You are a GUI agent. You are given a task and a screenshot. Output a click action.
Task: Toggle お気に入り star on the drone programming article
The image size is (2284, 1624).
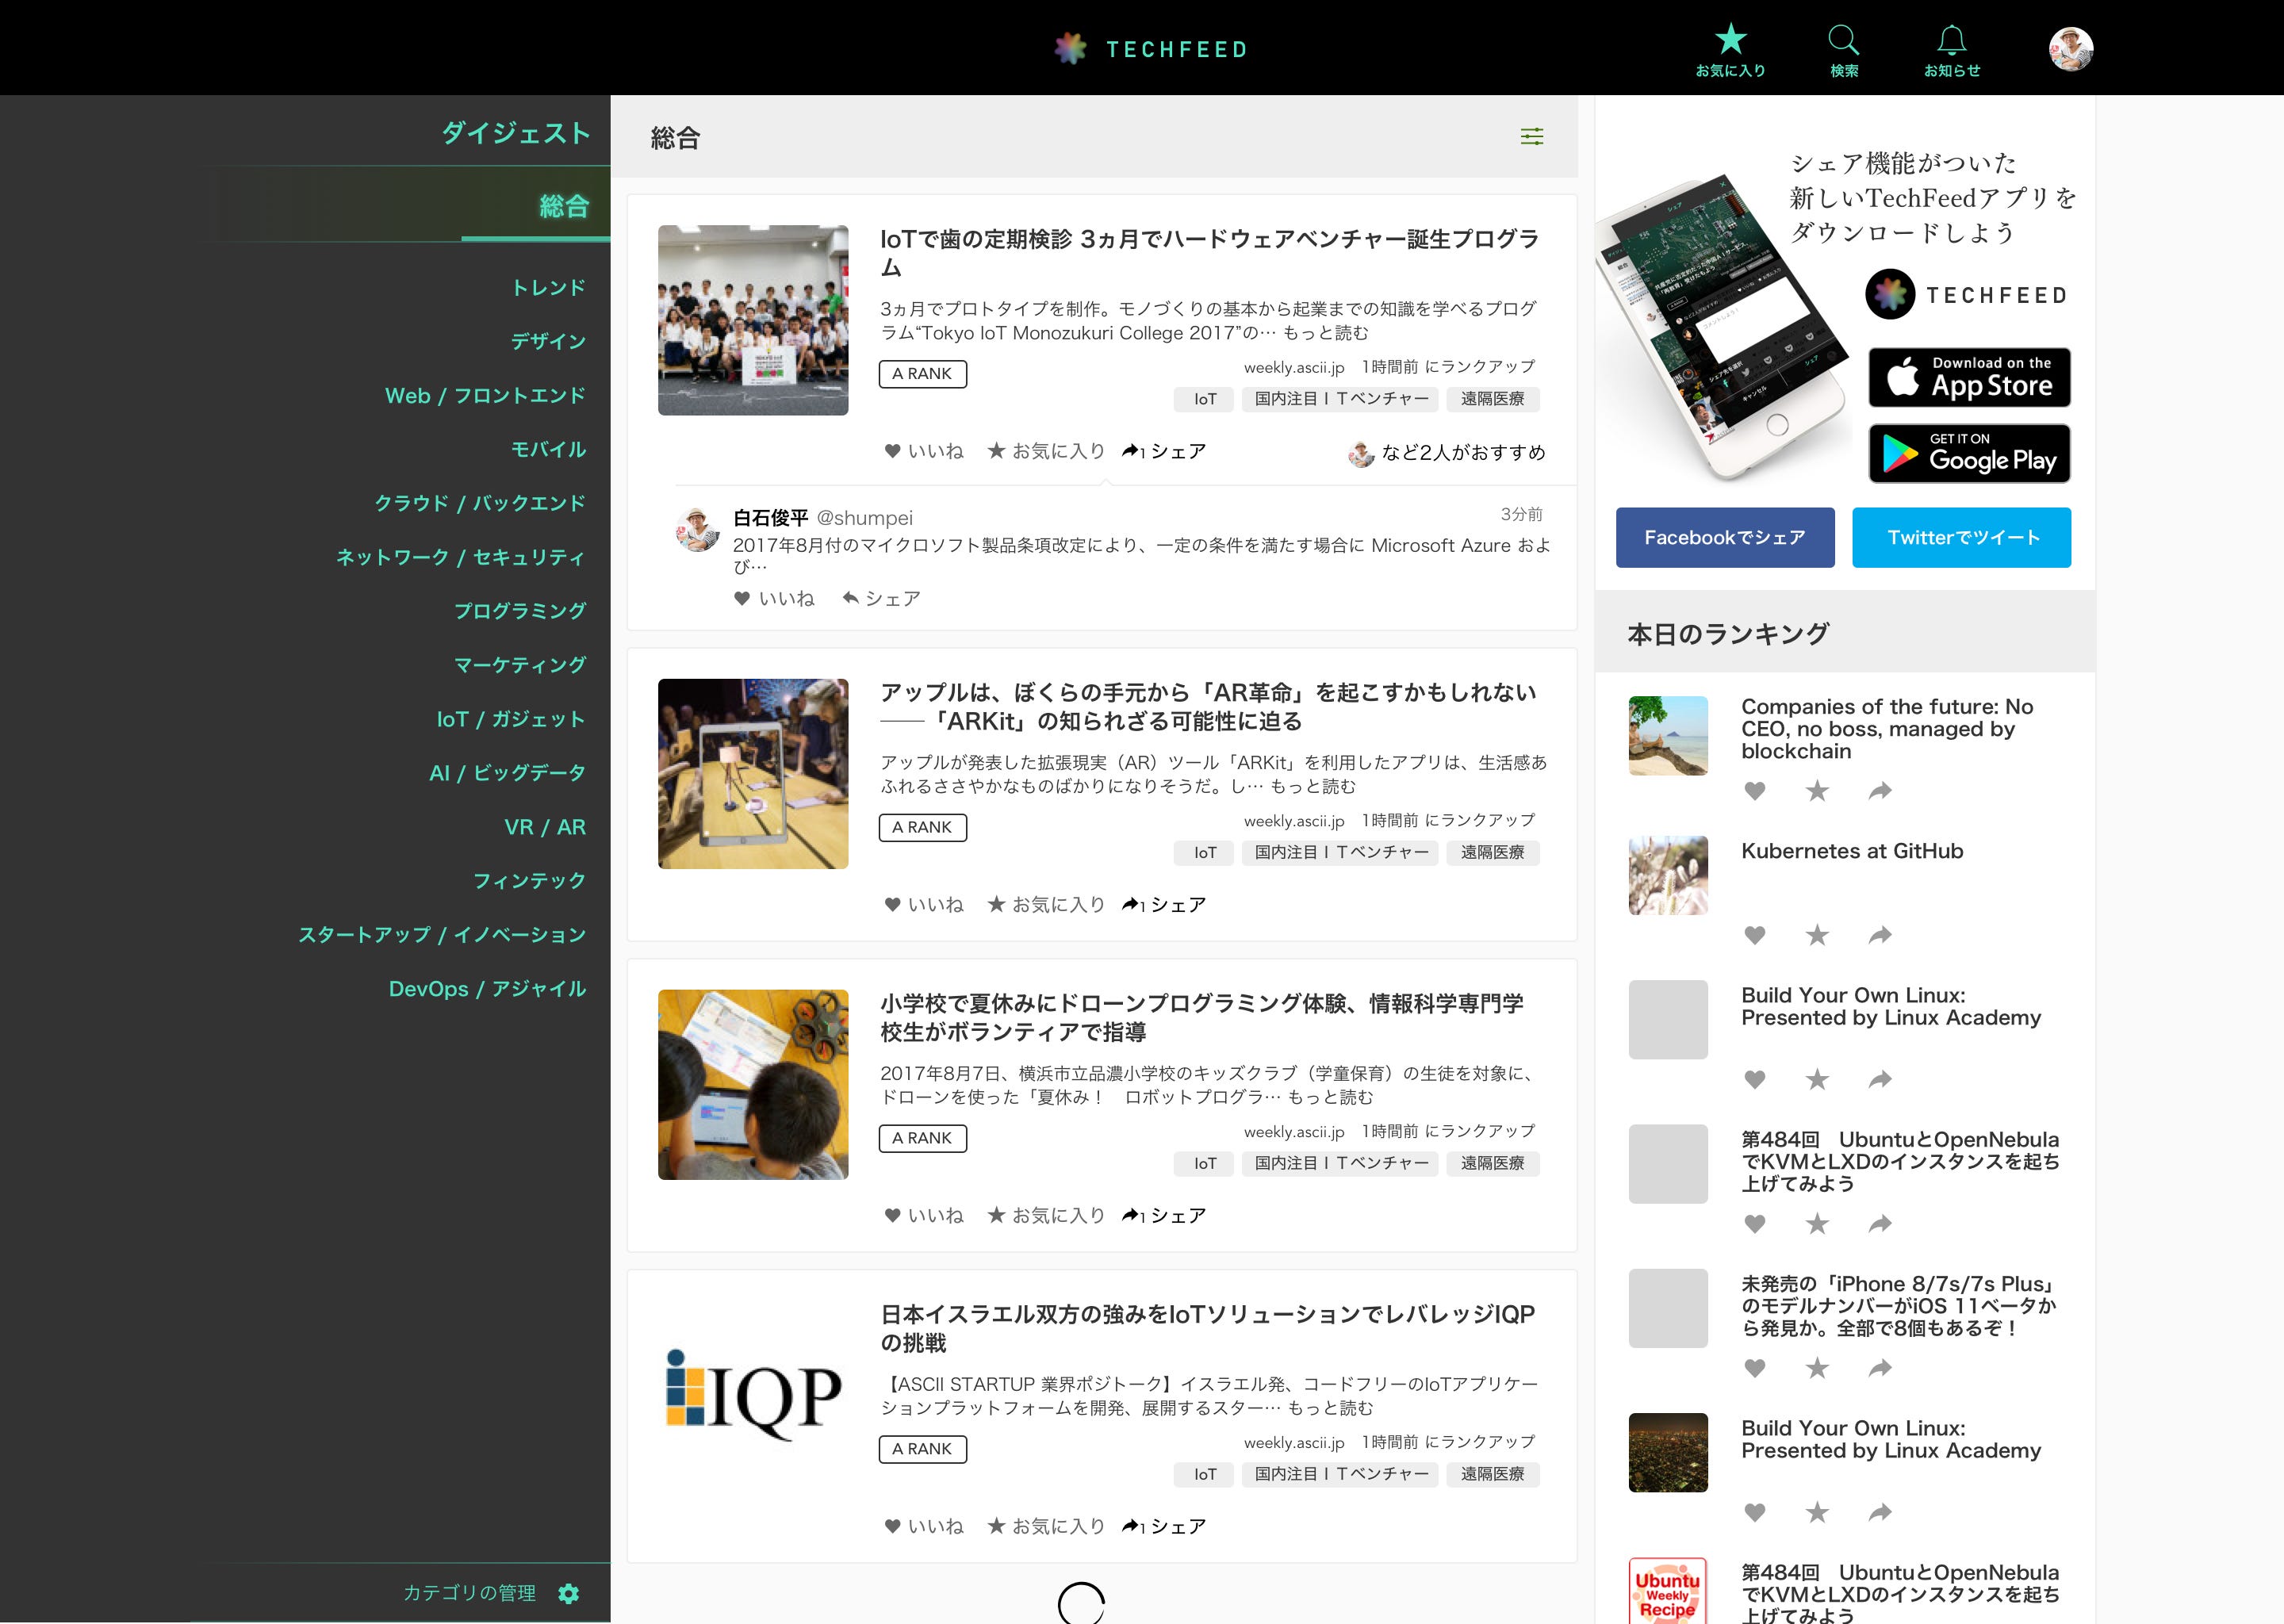(996, 1215)
